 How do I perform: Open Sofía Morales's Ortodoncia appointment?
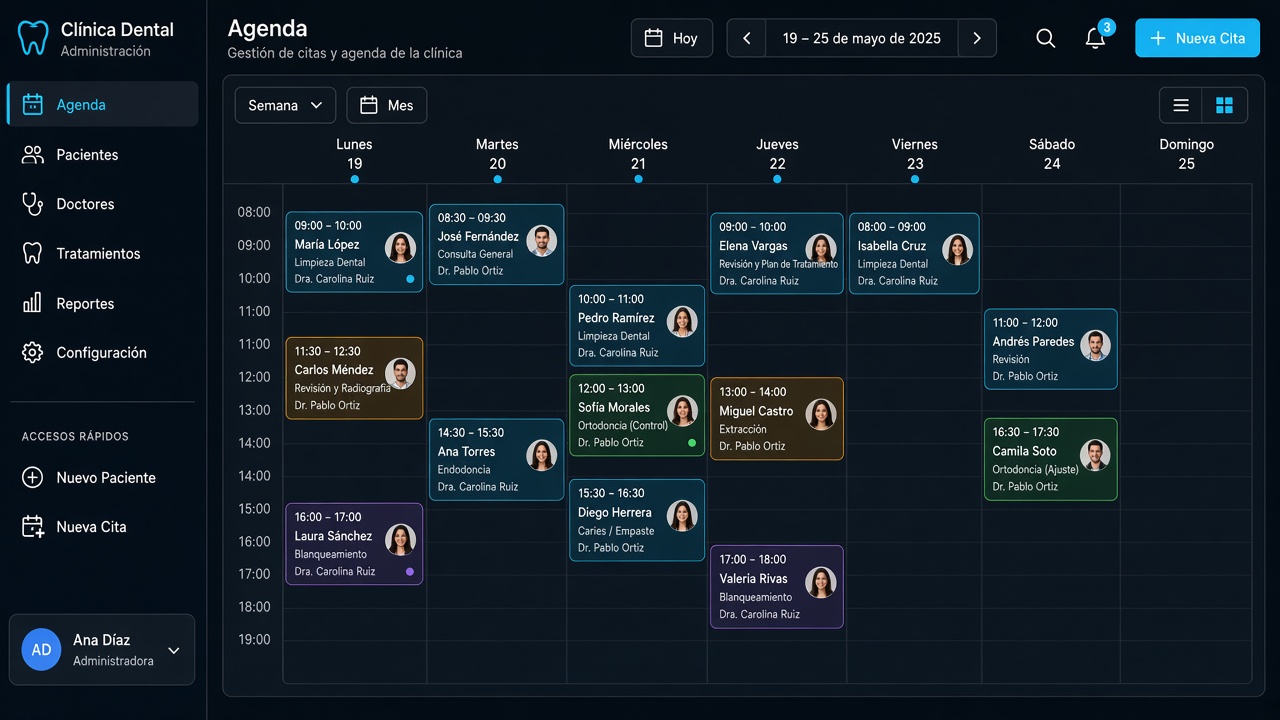pyautogui.click(x=637, y=415)
